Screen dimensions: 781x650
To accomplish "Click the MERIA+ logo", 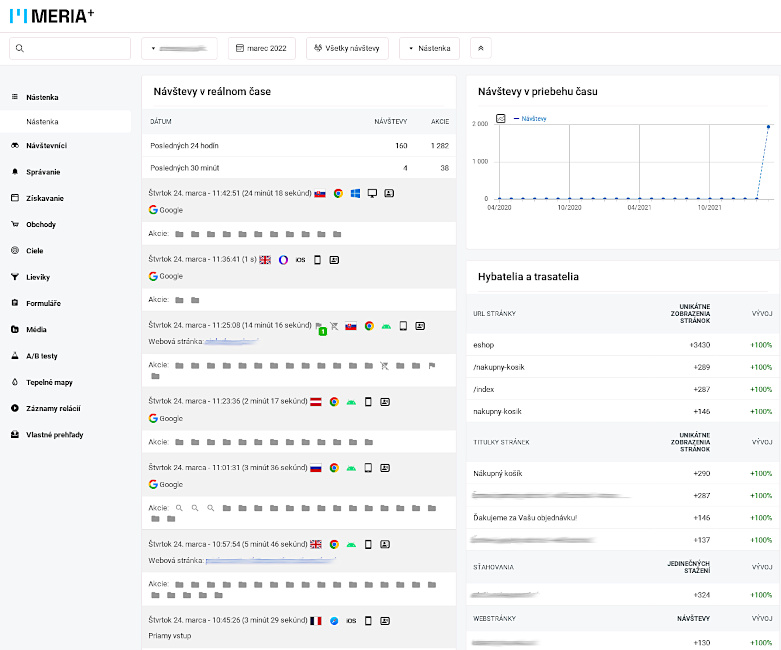I will point(52,15).
